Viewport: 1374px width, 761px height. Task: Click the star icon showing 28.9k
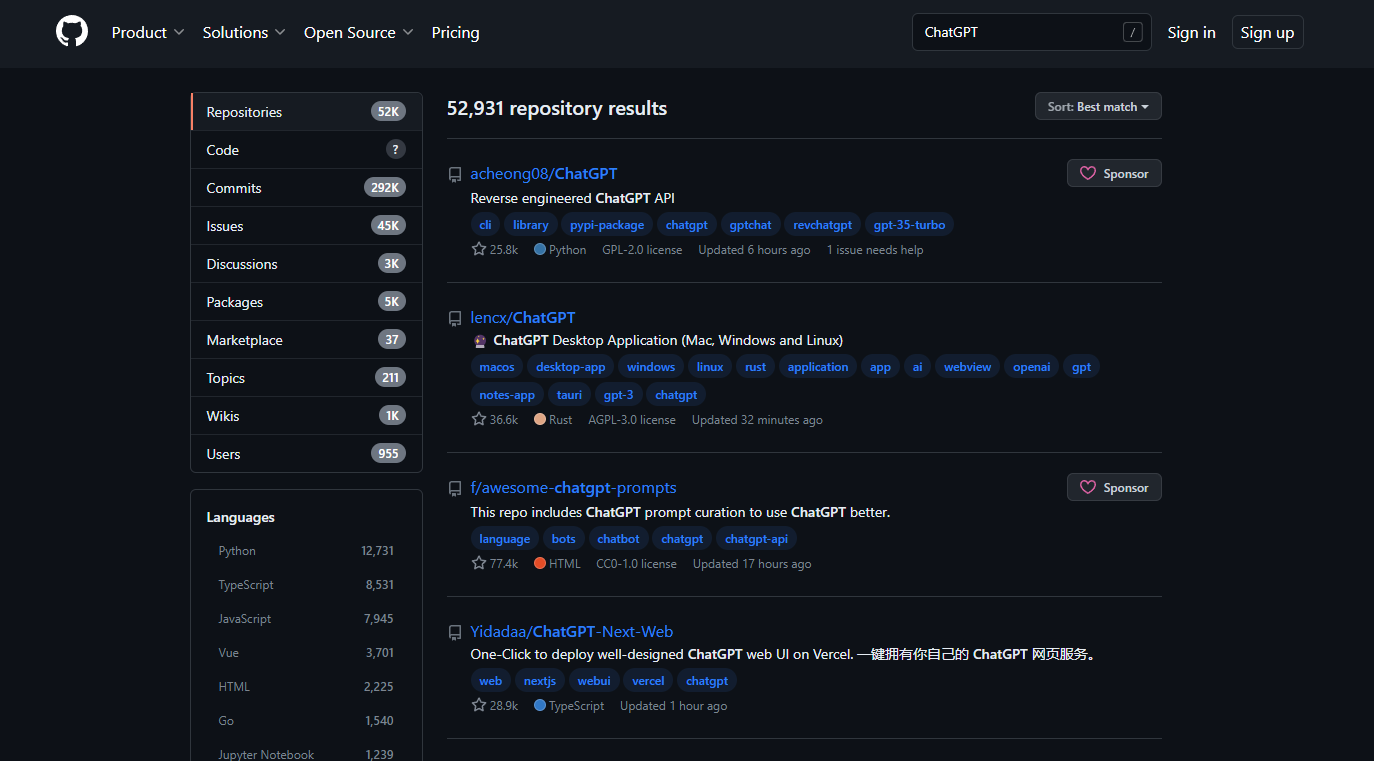pos(479,705)
